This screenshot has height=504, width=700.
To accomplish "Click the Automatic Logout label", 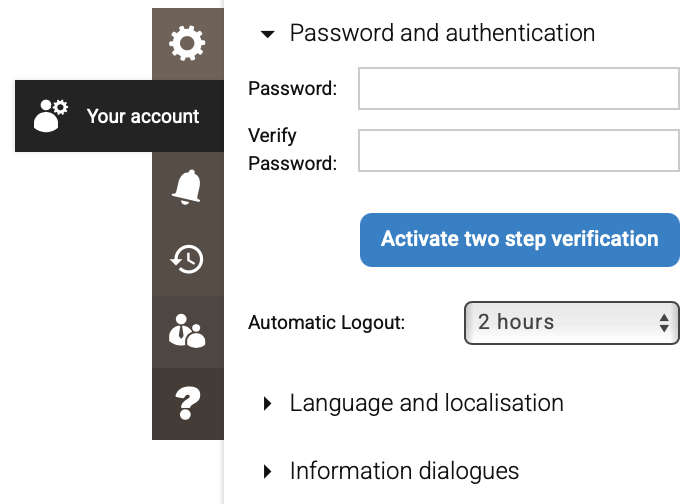I will pyautogui.click(x=326, y=323).
